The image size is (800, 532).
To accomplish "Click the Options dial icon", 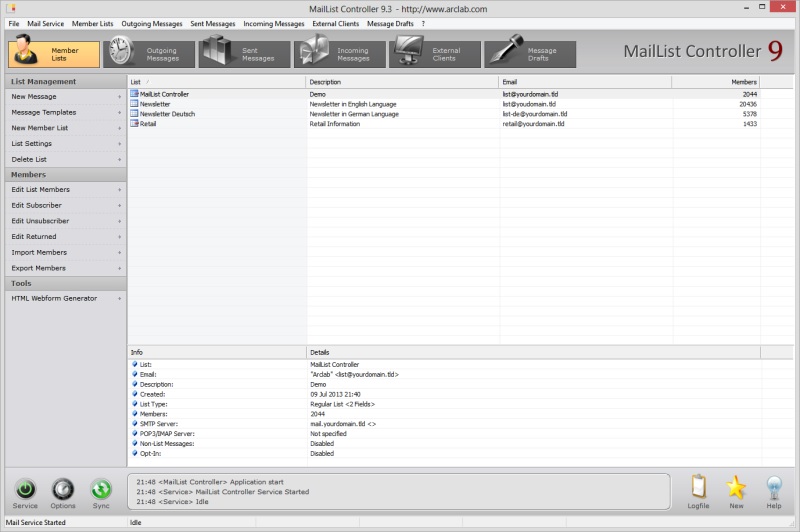I will 63,489.
